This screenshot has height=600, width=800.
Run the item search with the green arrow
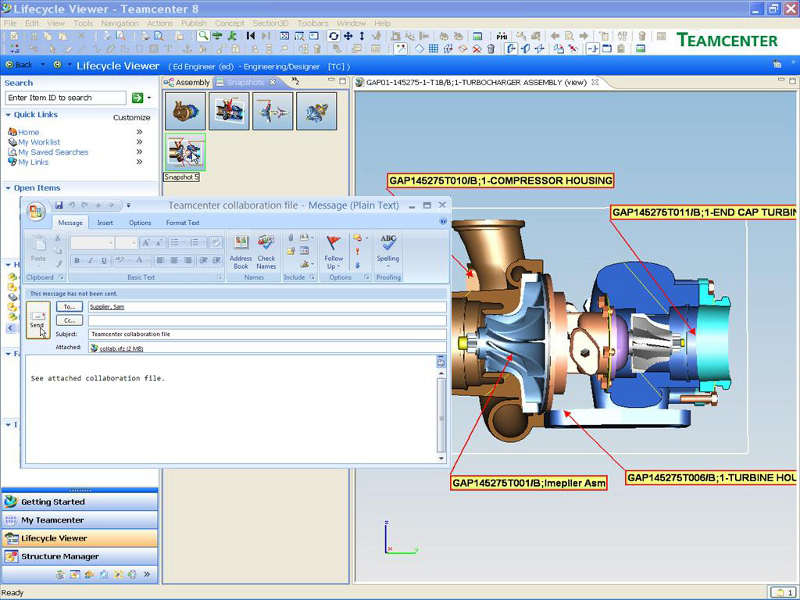(137, 97)
